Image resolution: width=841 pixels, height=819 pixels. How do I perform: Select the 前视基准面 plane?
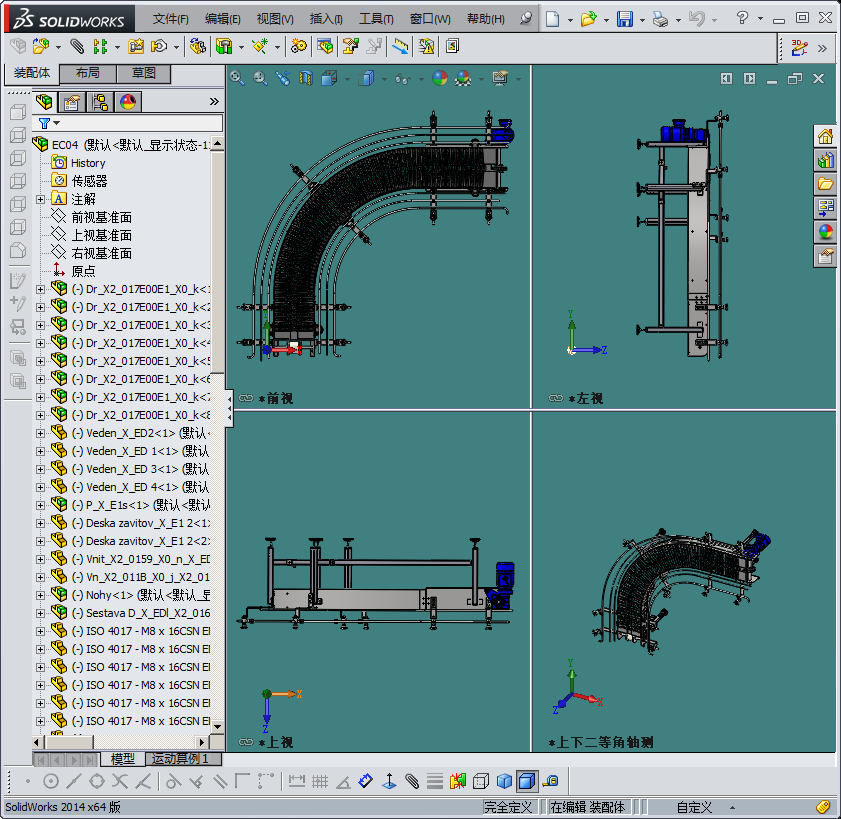coord(101,217)
